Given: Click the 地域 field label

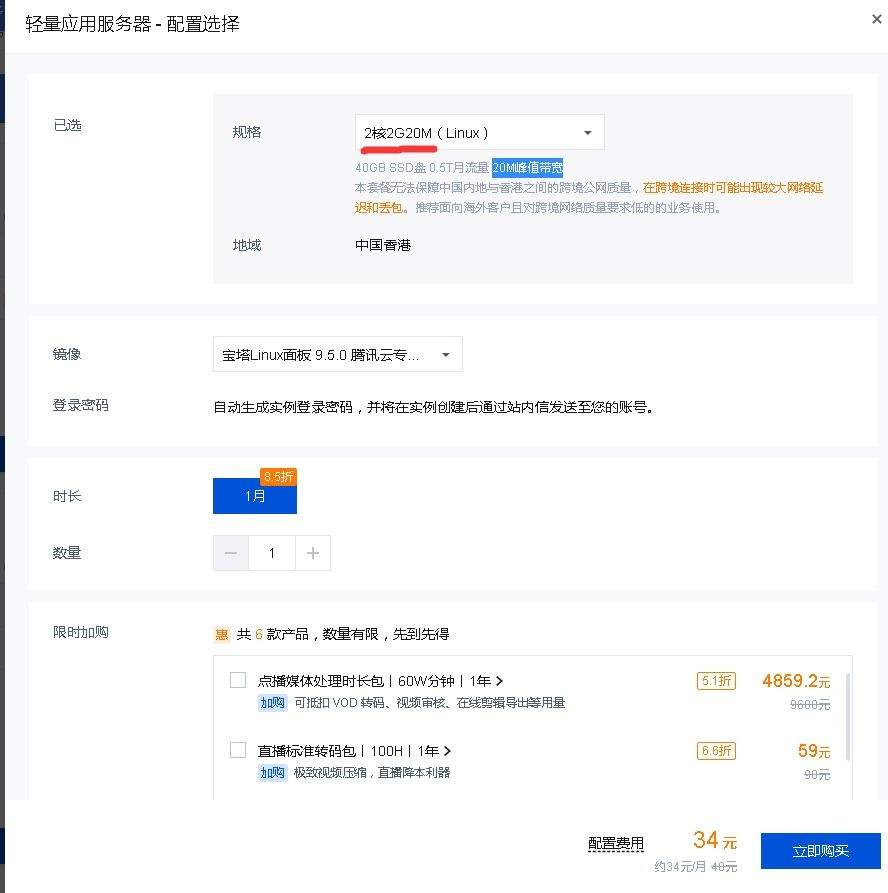Looking at the screenshot, I should point(247,245).
